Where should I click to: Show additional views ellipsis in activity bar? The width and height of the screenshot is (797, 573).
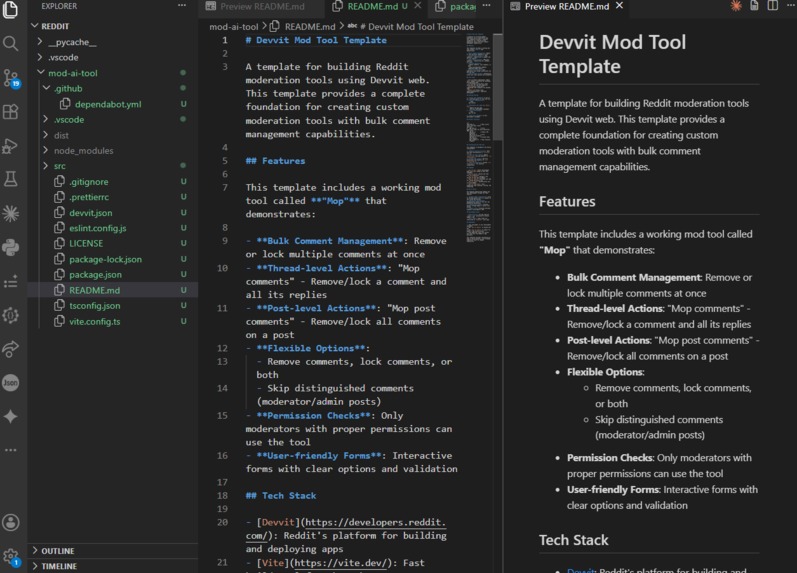[11, 450]
